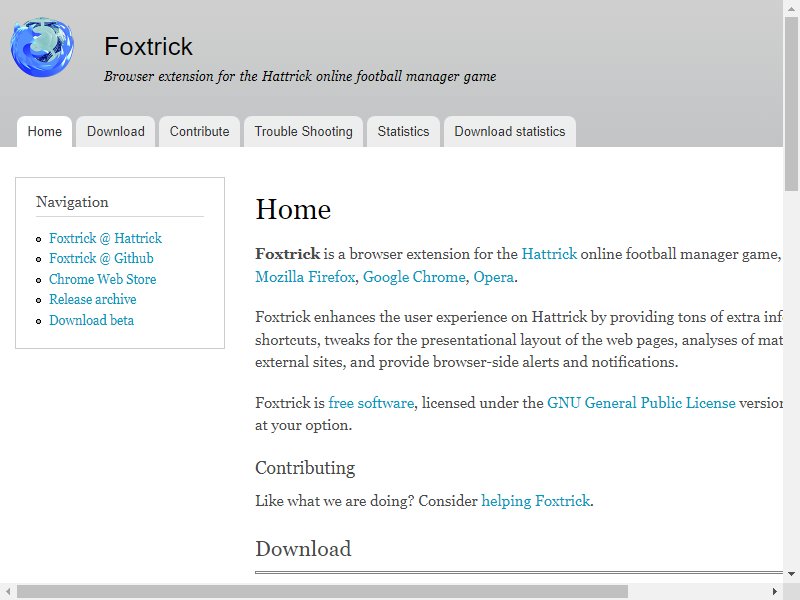Go to the Trouble Shooting tab
Viewport: 800px width, 600px height.
click(304, 132)
